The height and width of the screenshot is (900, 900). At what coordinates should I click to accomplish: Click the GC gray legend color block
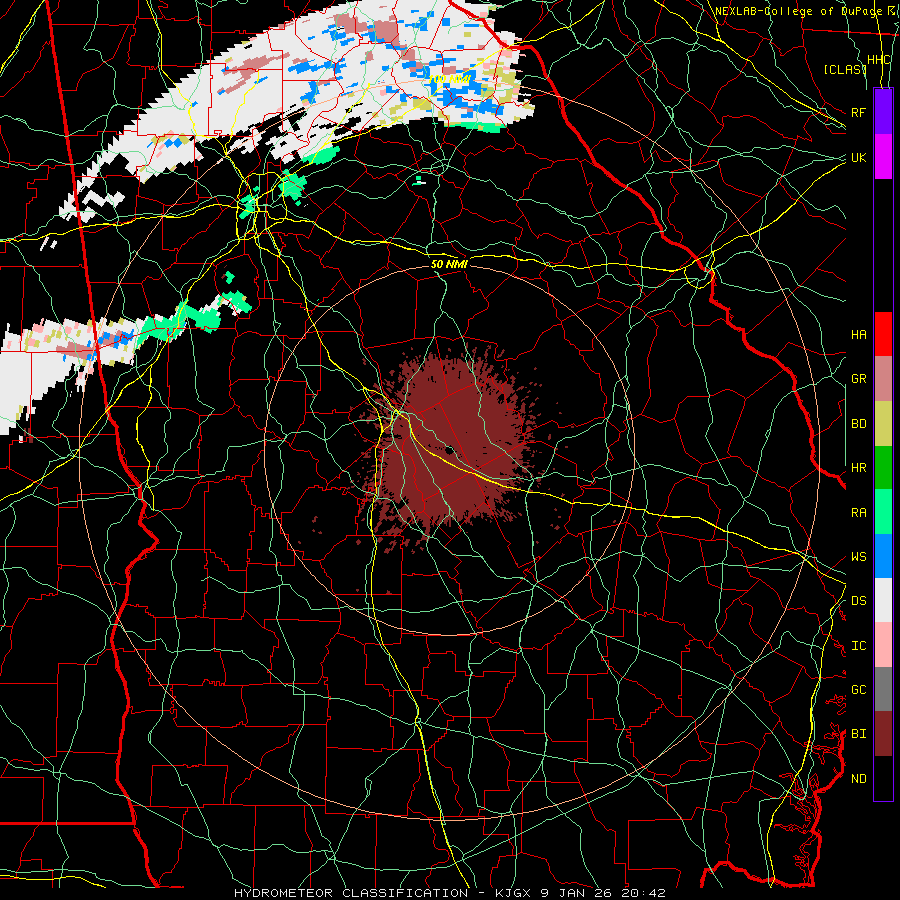[883, 689]
